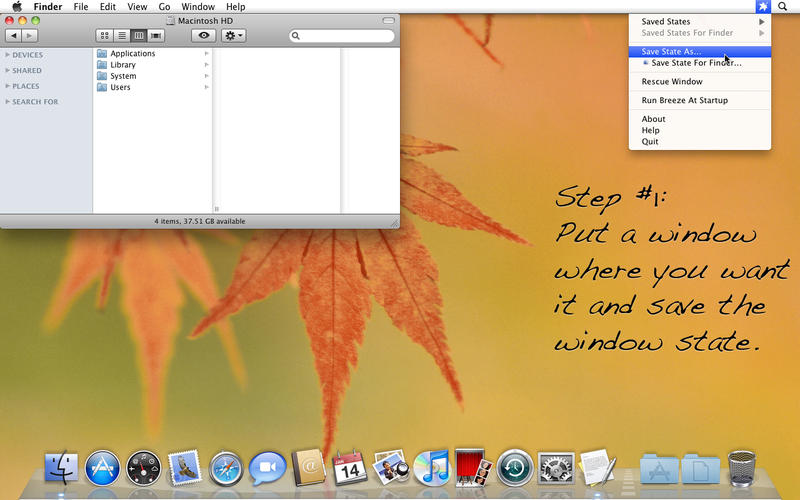Click the Finder back navigation button
This screenshot has height=500, width=800.
14,35
